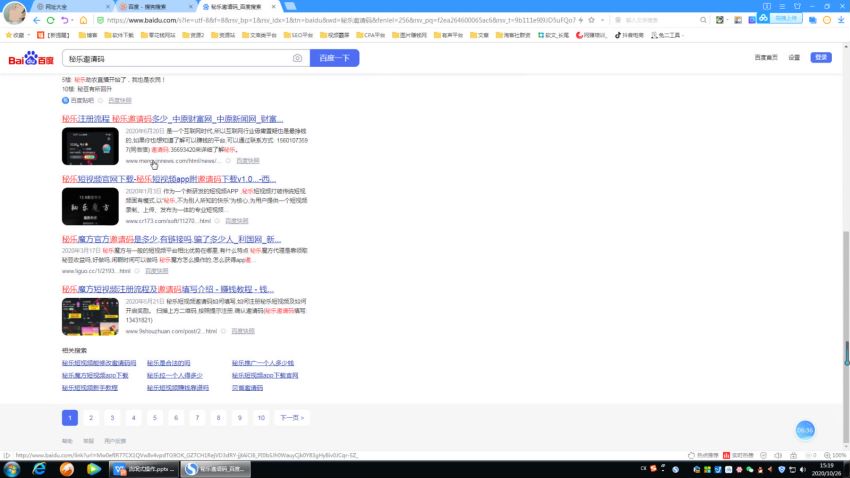Open related search 秘乐是合法的吗
The image size is (850, 478).
click(169, 363)
